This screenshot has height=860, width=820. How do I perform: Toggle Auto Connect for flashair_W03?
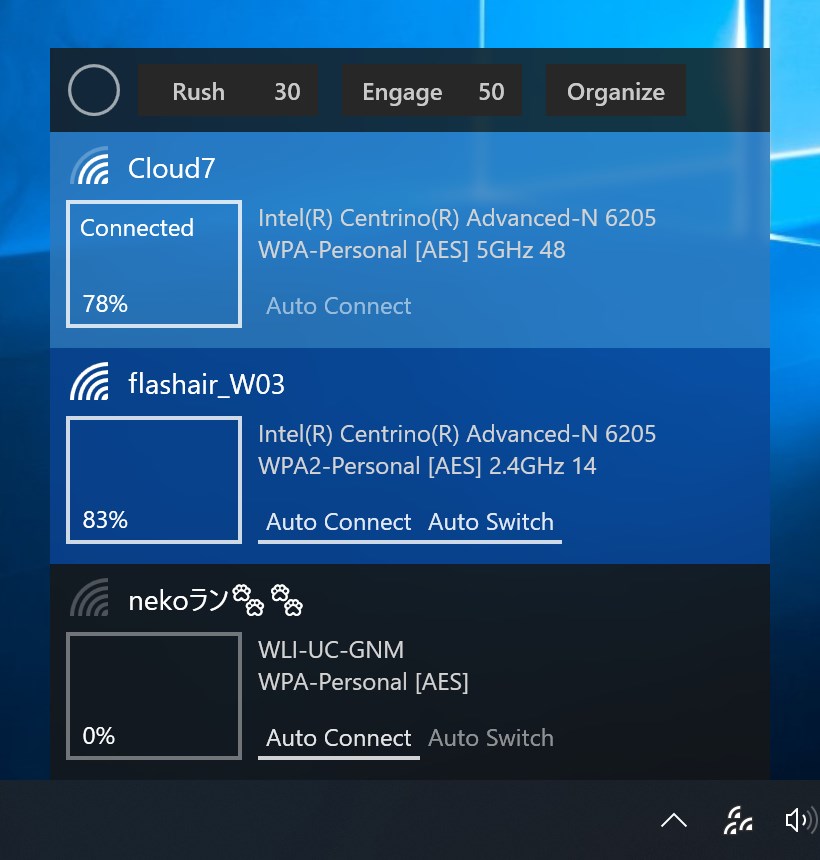coord(338,522)
